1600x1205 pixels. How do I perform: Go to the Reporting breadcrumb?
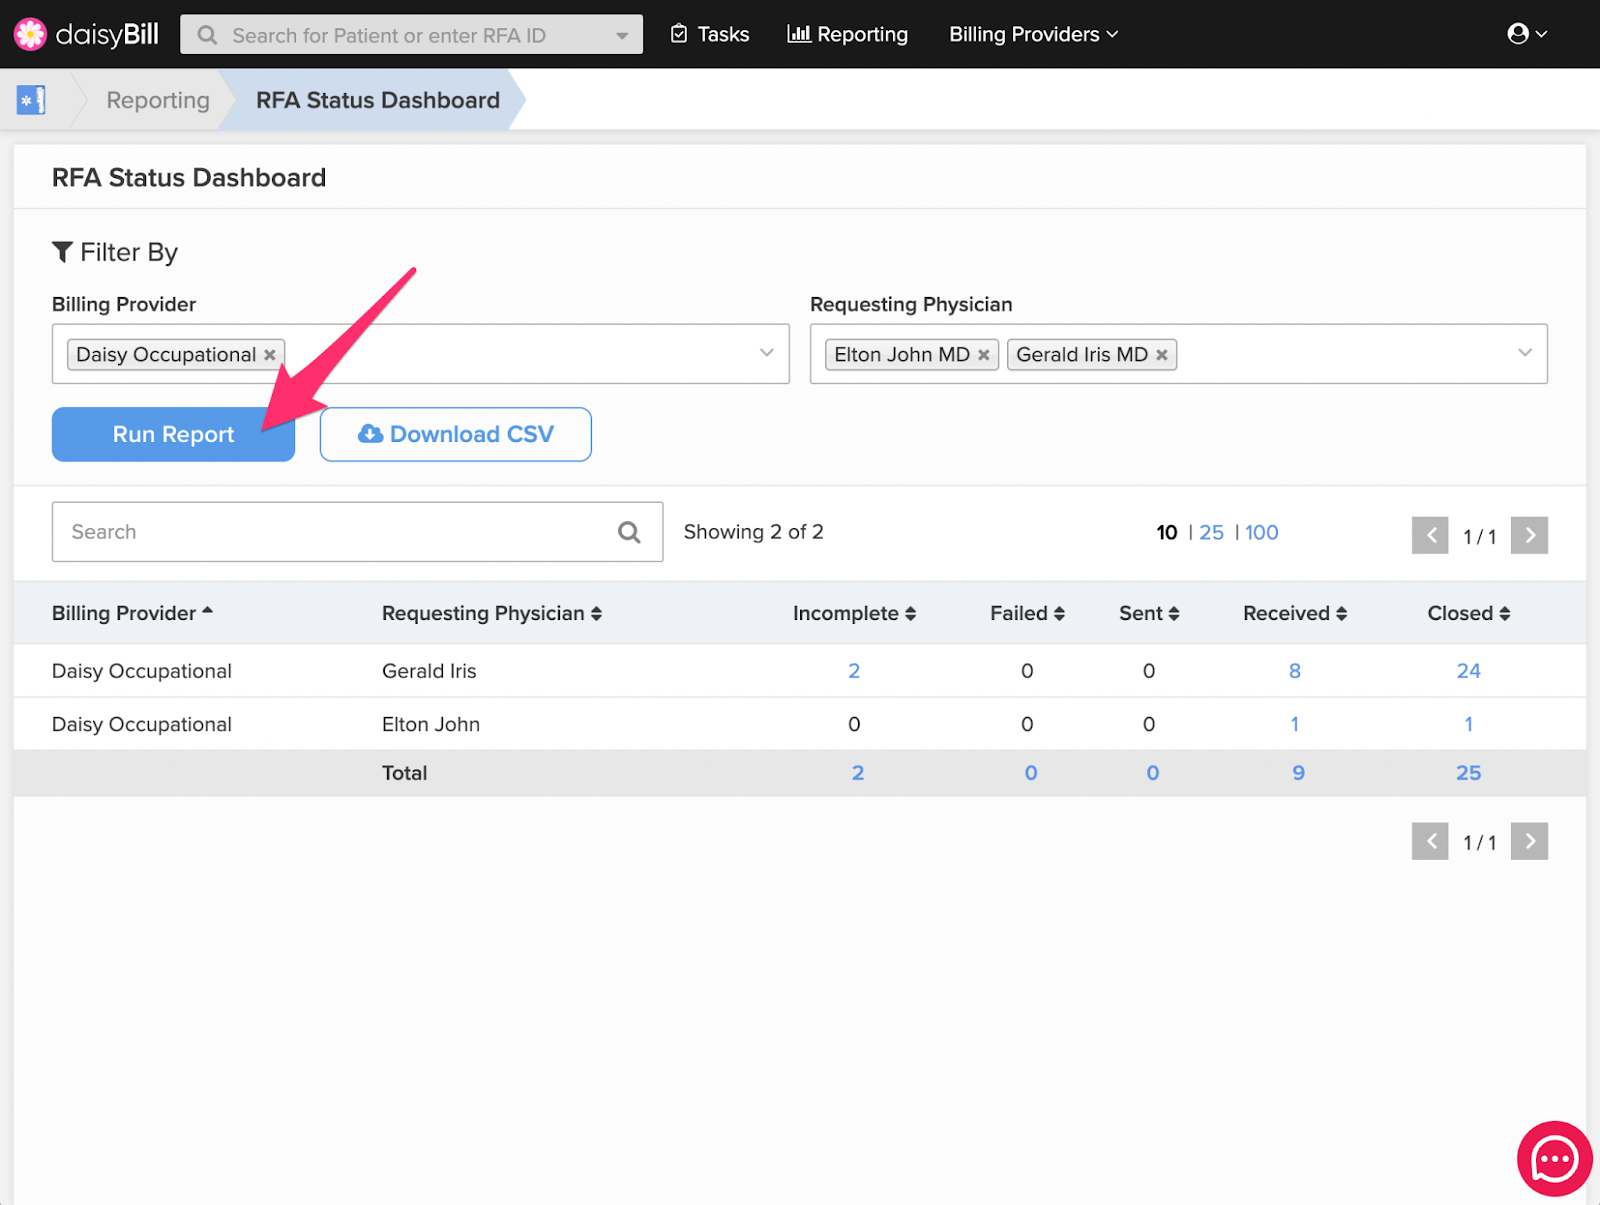(x=158, y=100)
